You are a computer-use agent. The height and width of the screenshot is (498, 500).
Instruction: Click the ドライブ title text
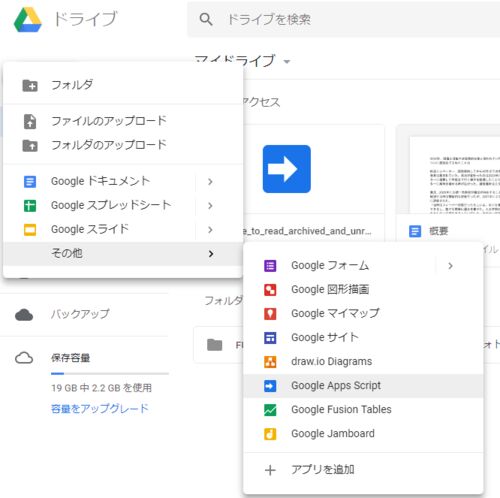pyautogui.click(x=85, y=19)
